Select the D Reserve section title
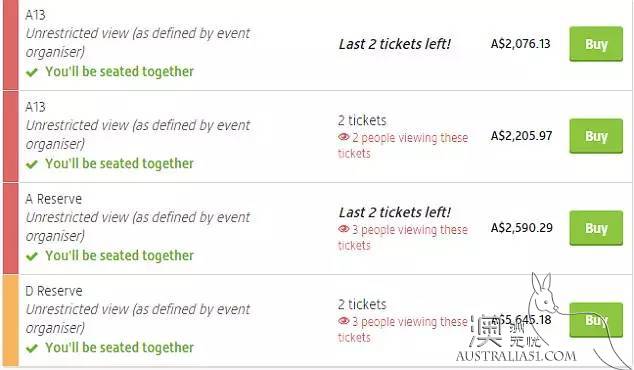Viewport: 634px width, 370px height. [x=54, y=291]
